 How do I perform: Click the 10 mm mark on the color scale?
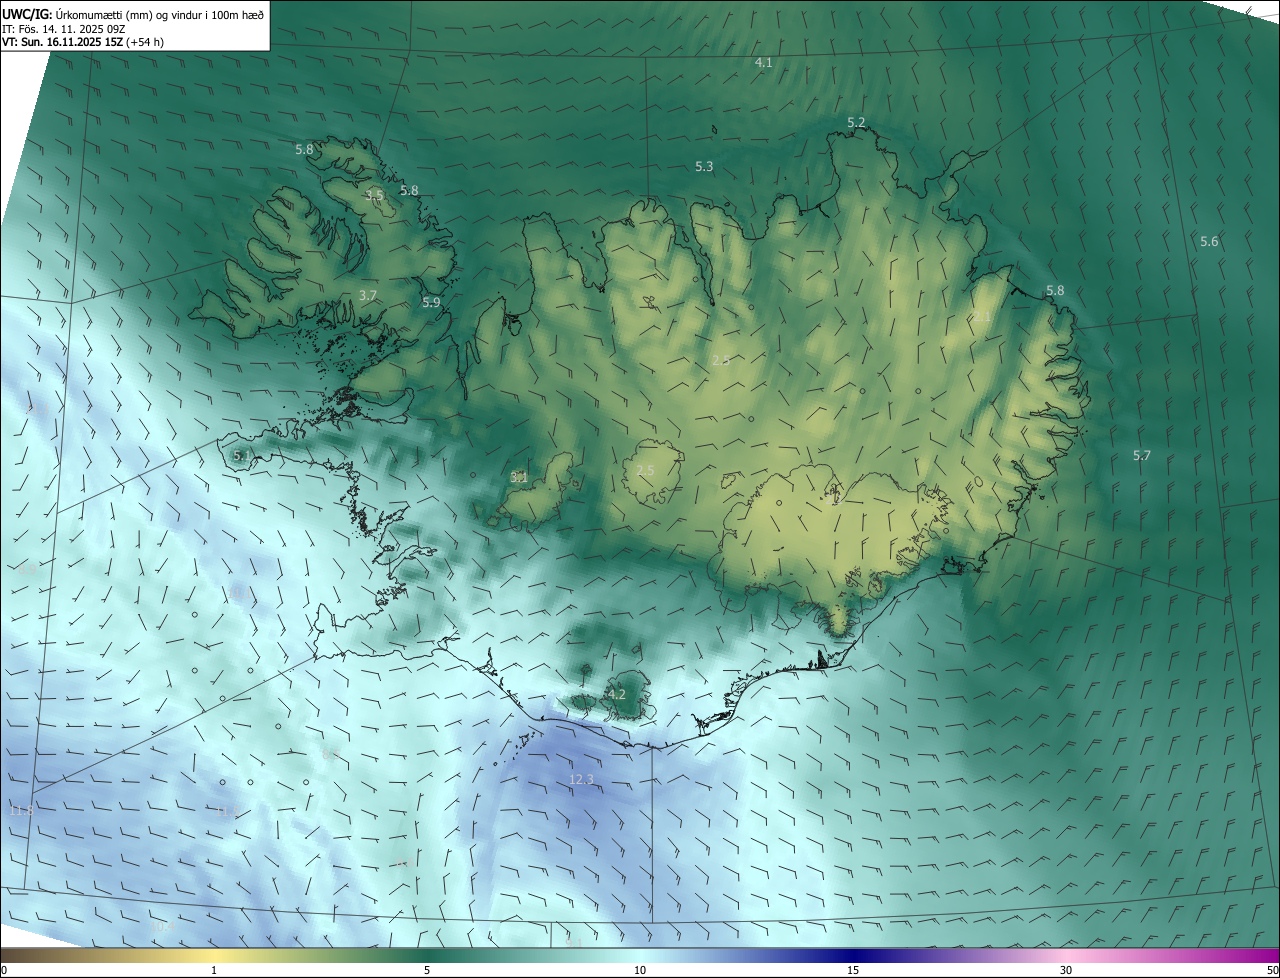(640, 970)
